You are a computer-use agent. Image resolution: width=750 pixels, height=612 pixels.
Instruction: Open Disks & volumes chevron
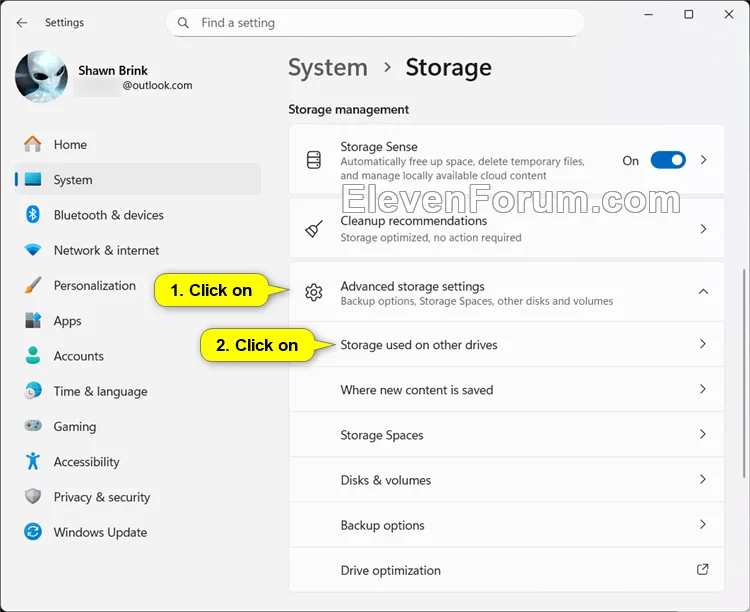[703, 479]
